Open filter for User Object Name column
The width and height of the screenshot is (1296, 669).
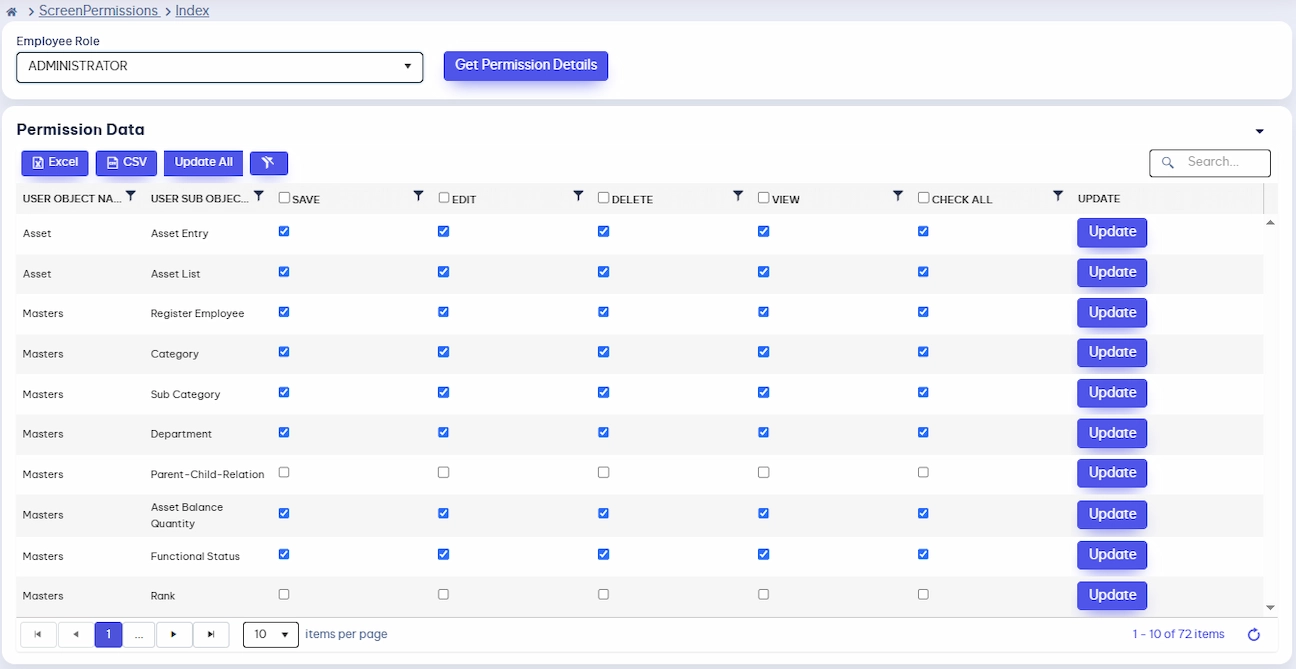pyautogui.click(x=130, y=197)
